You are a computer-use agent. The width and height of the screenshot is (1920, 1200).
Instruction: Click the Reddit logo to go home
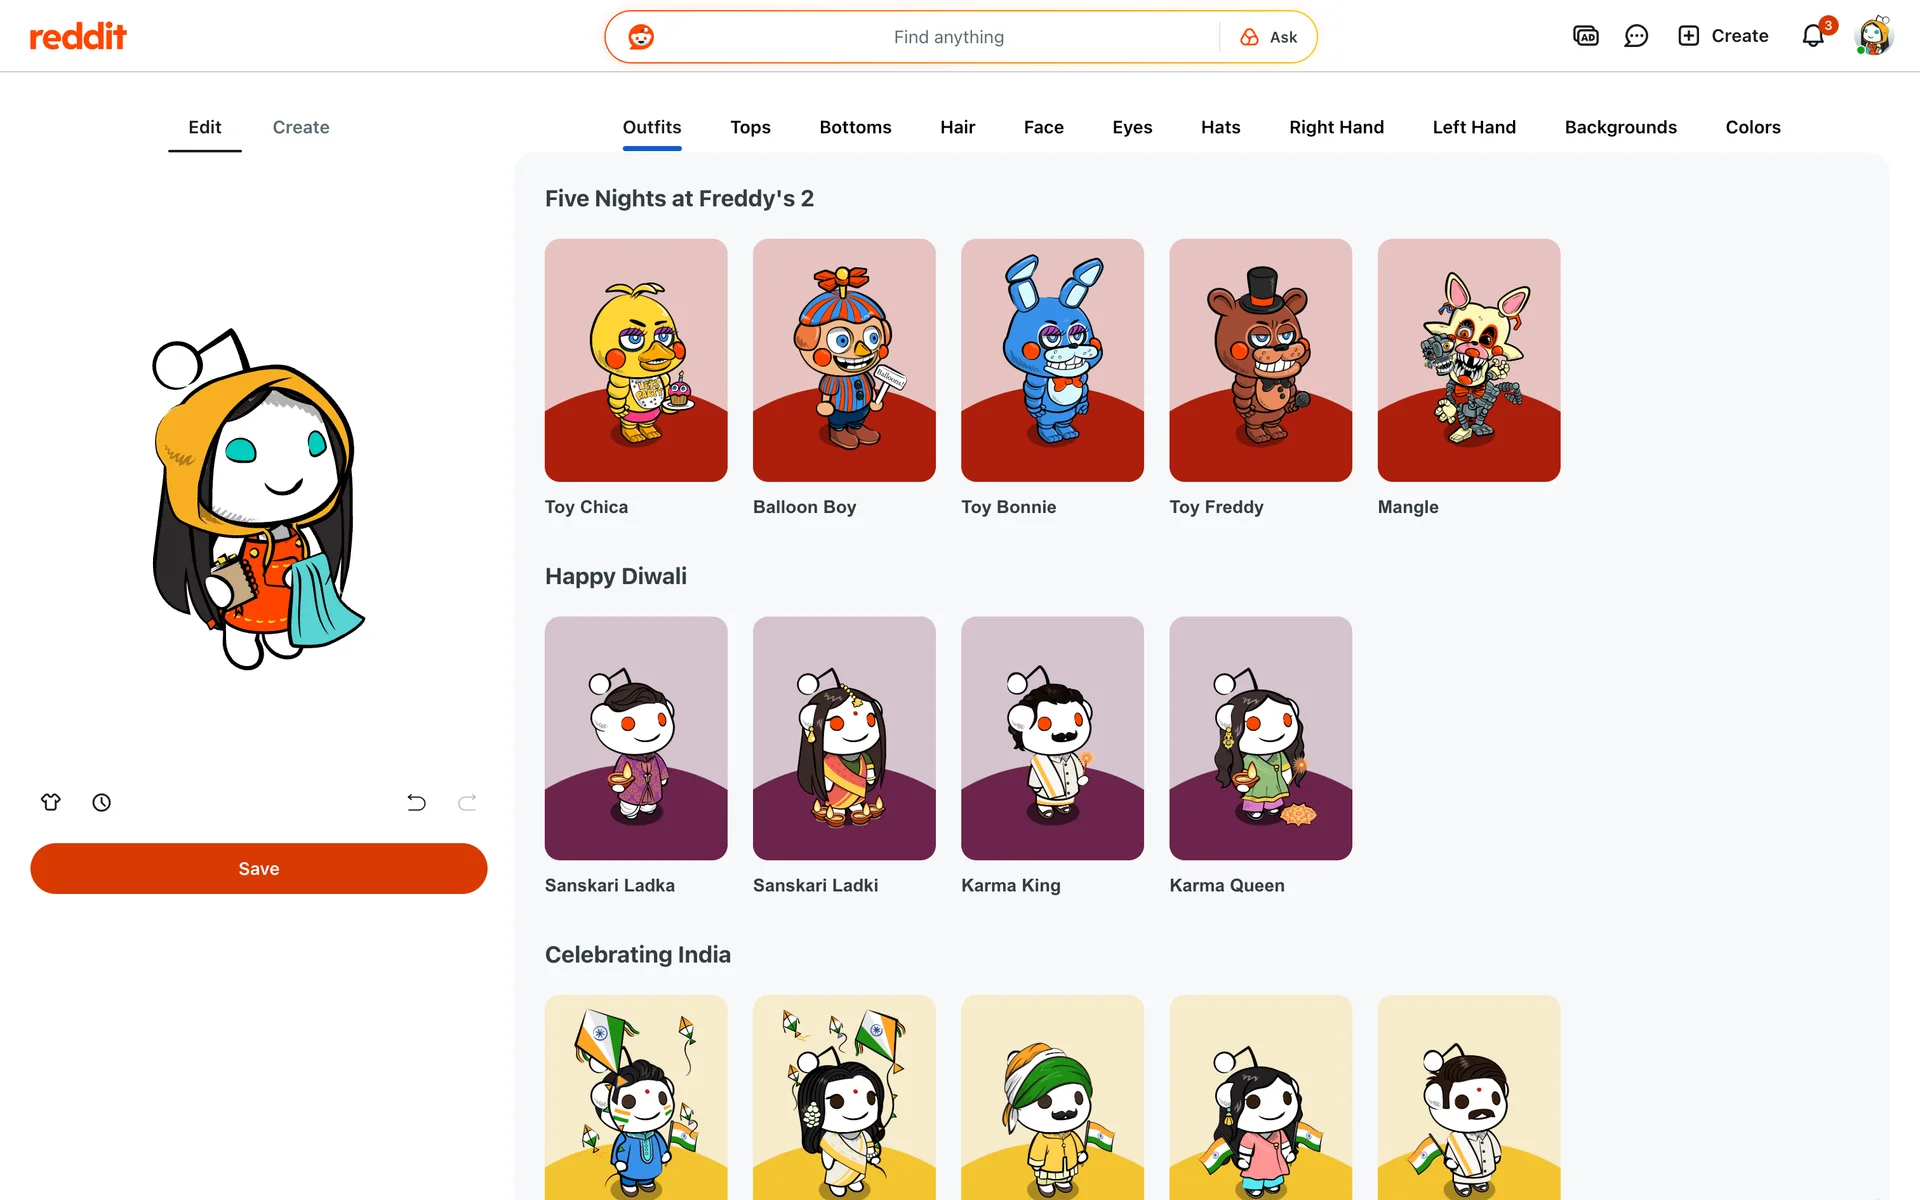pos(78,37)
